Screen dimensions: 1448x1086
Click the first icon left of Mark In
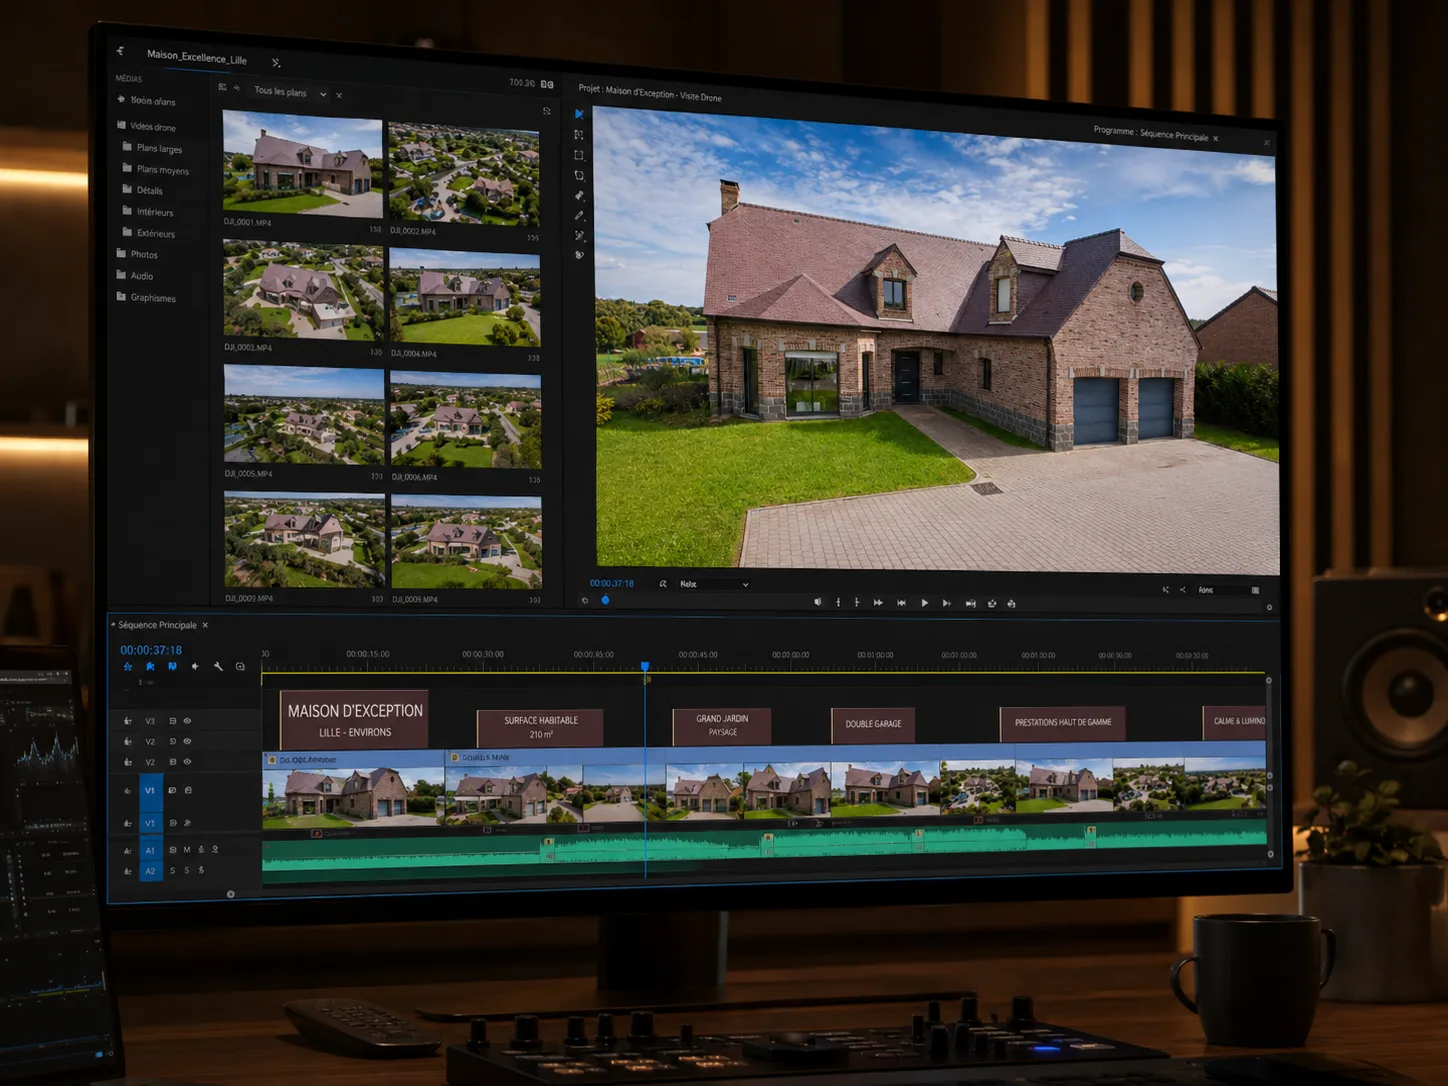coord(817,602)
